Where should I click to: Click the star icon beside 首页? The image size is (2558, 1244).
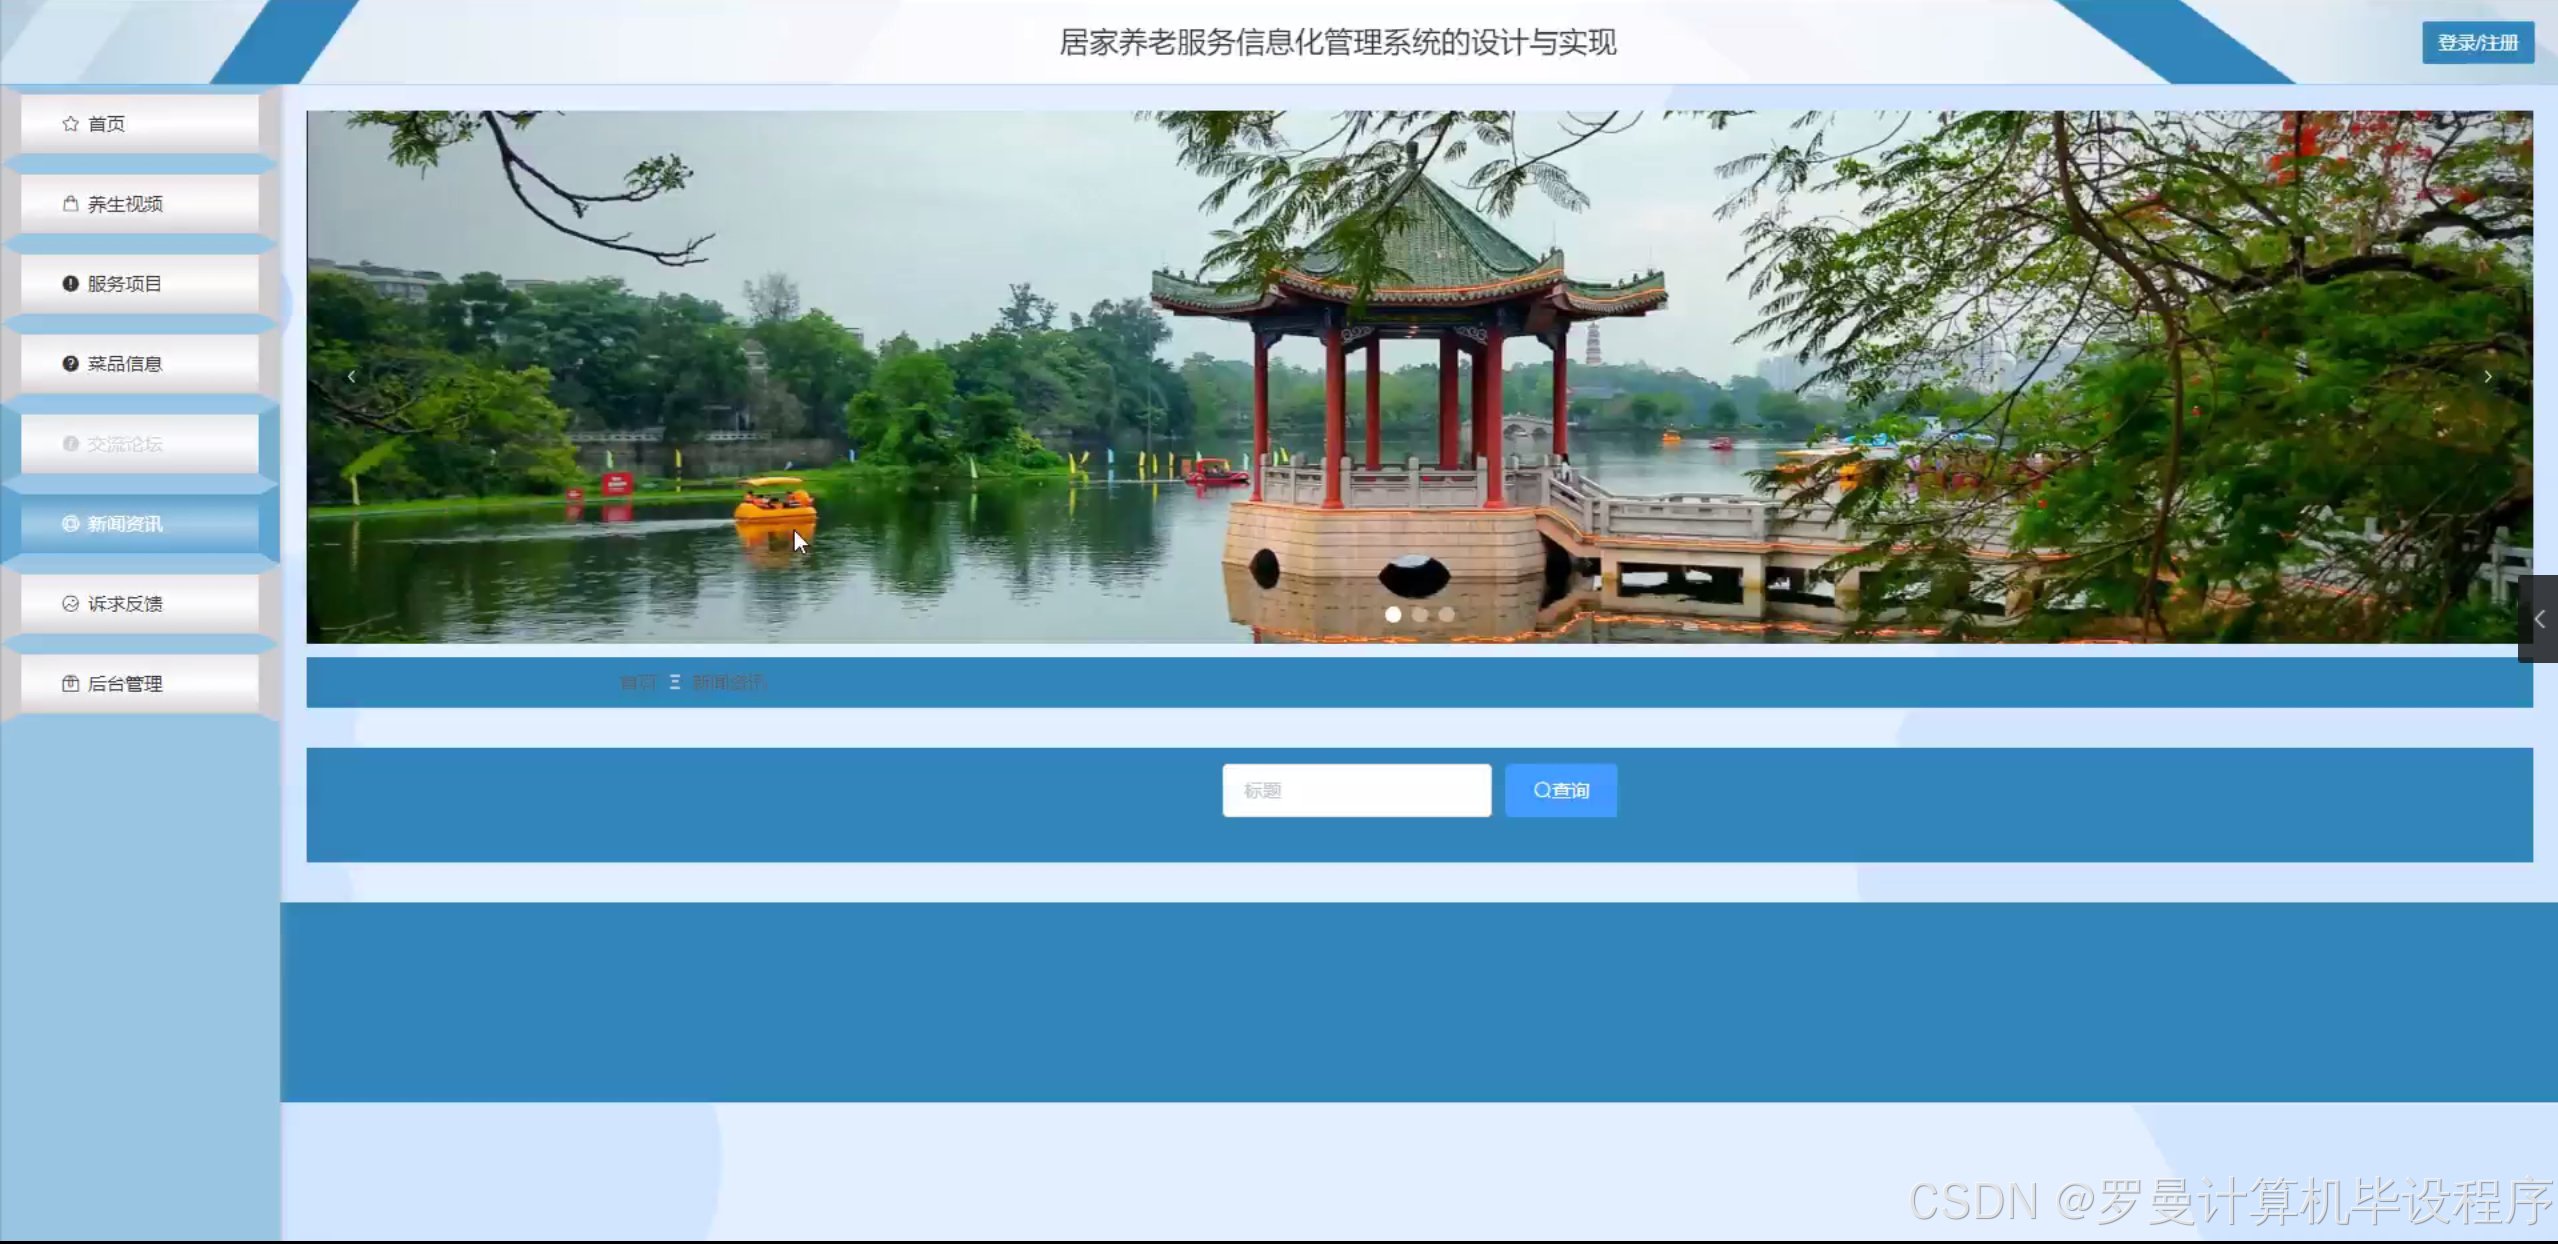click(x=70, y=124)
